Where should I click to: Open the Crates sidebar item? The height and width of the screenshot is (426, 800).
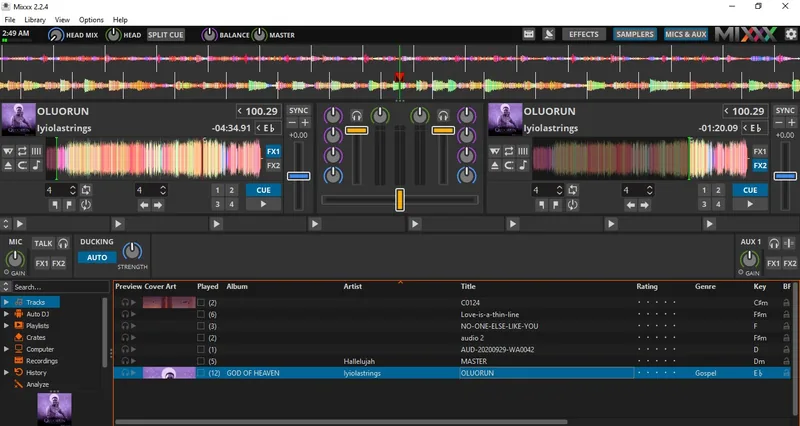[x=36, y=337]
